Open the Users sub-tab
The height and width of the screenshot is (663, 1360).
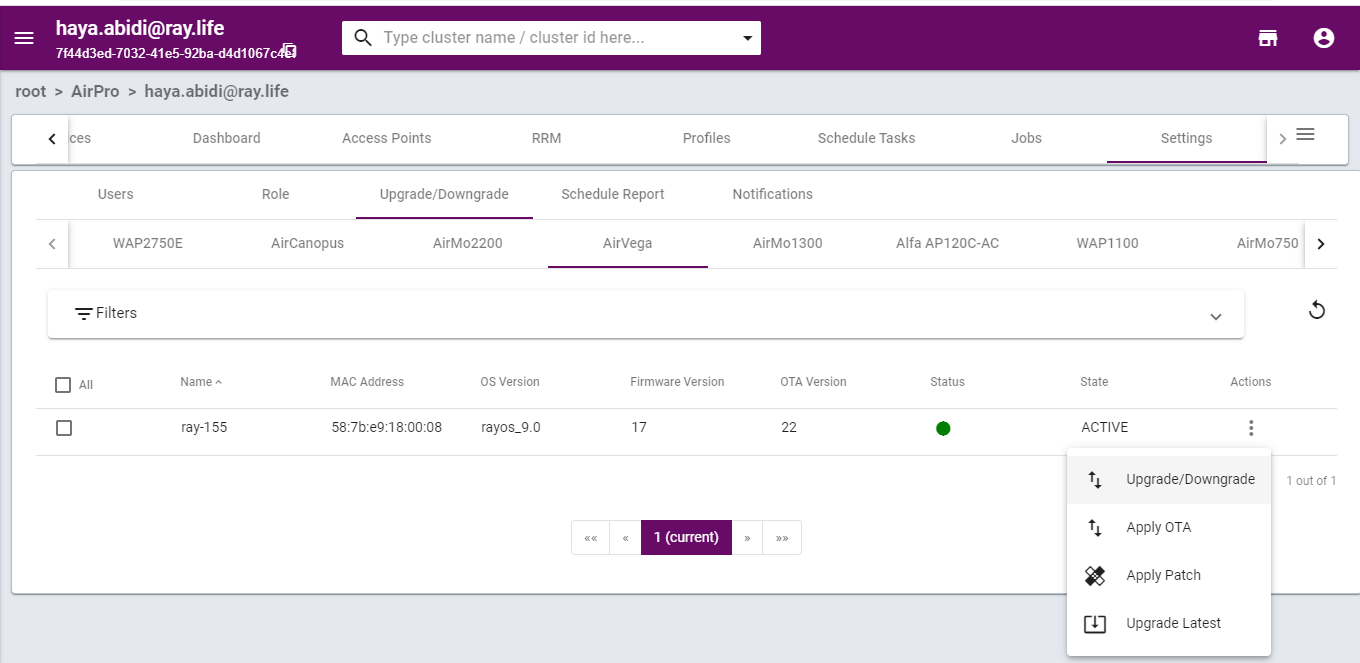coord(116,194)
